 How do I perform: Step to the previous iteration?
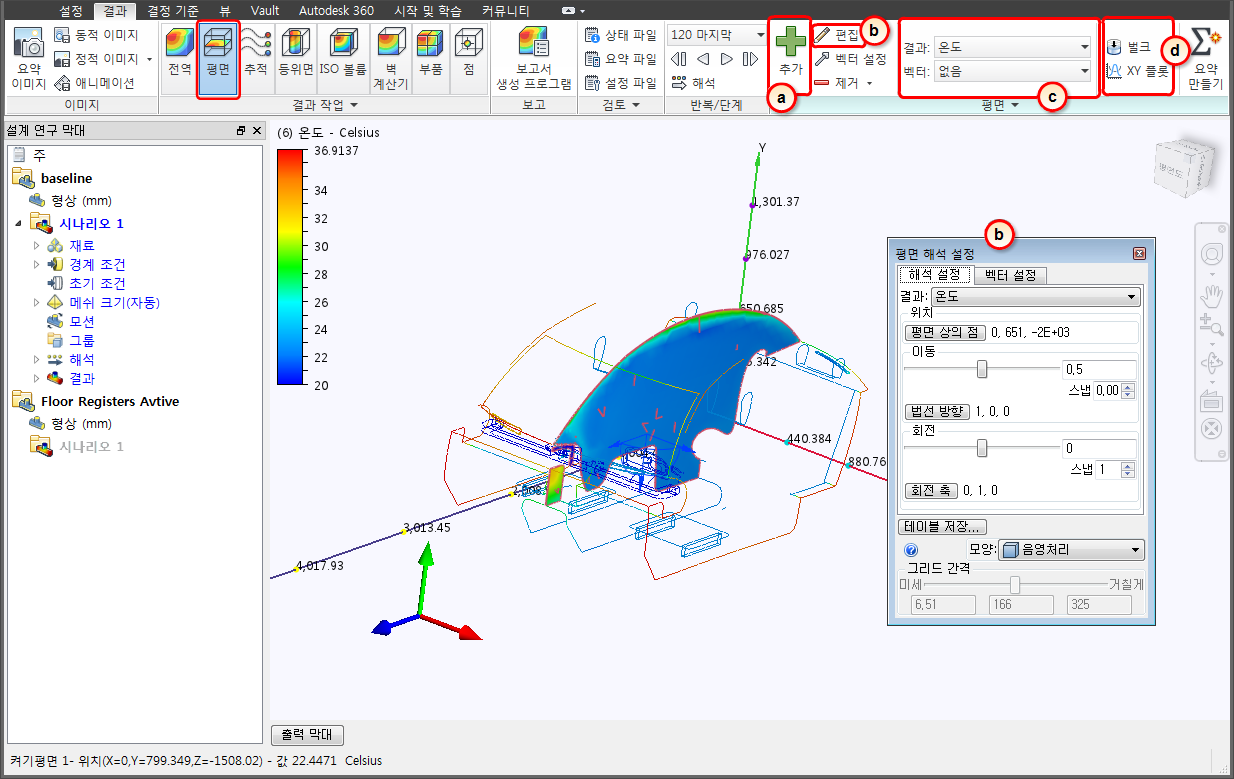click(703, 59)
